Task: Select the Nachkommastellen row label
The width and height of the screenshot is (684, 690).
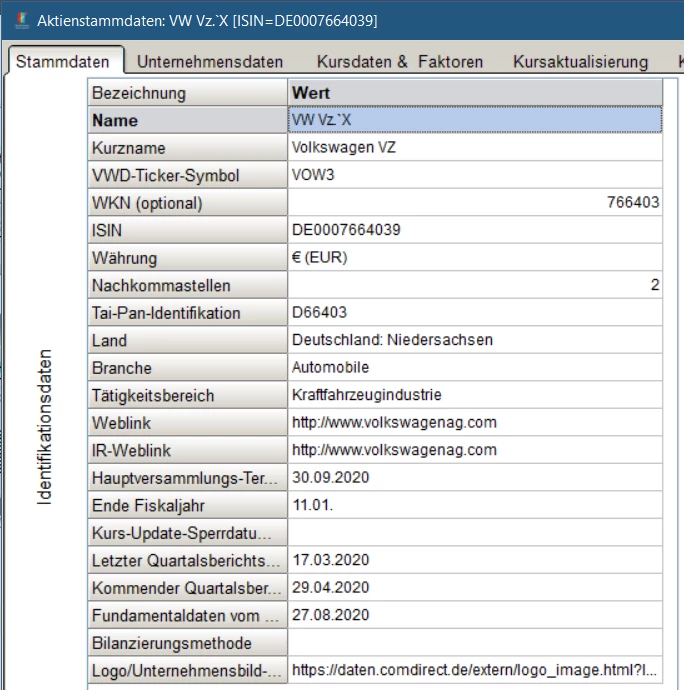Action: (188, 285)
